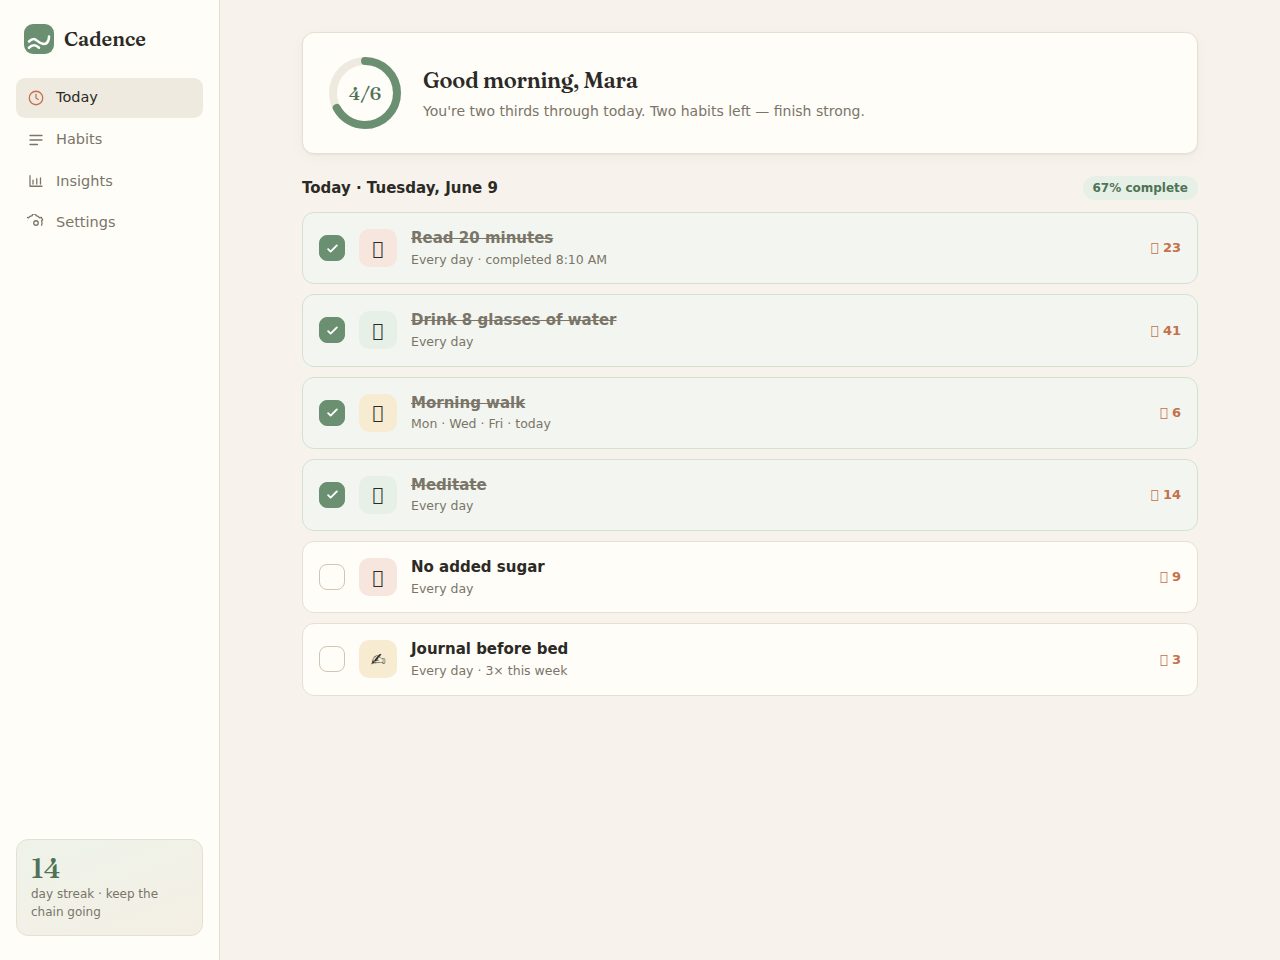The width and height of the screenshot is (1280, 960).
Task: Click the No added sugar habit icon
Action: pyautogui.click(x=378, y=577)
